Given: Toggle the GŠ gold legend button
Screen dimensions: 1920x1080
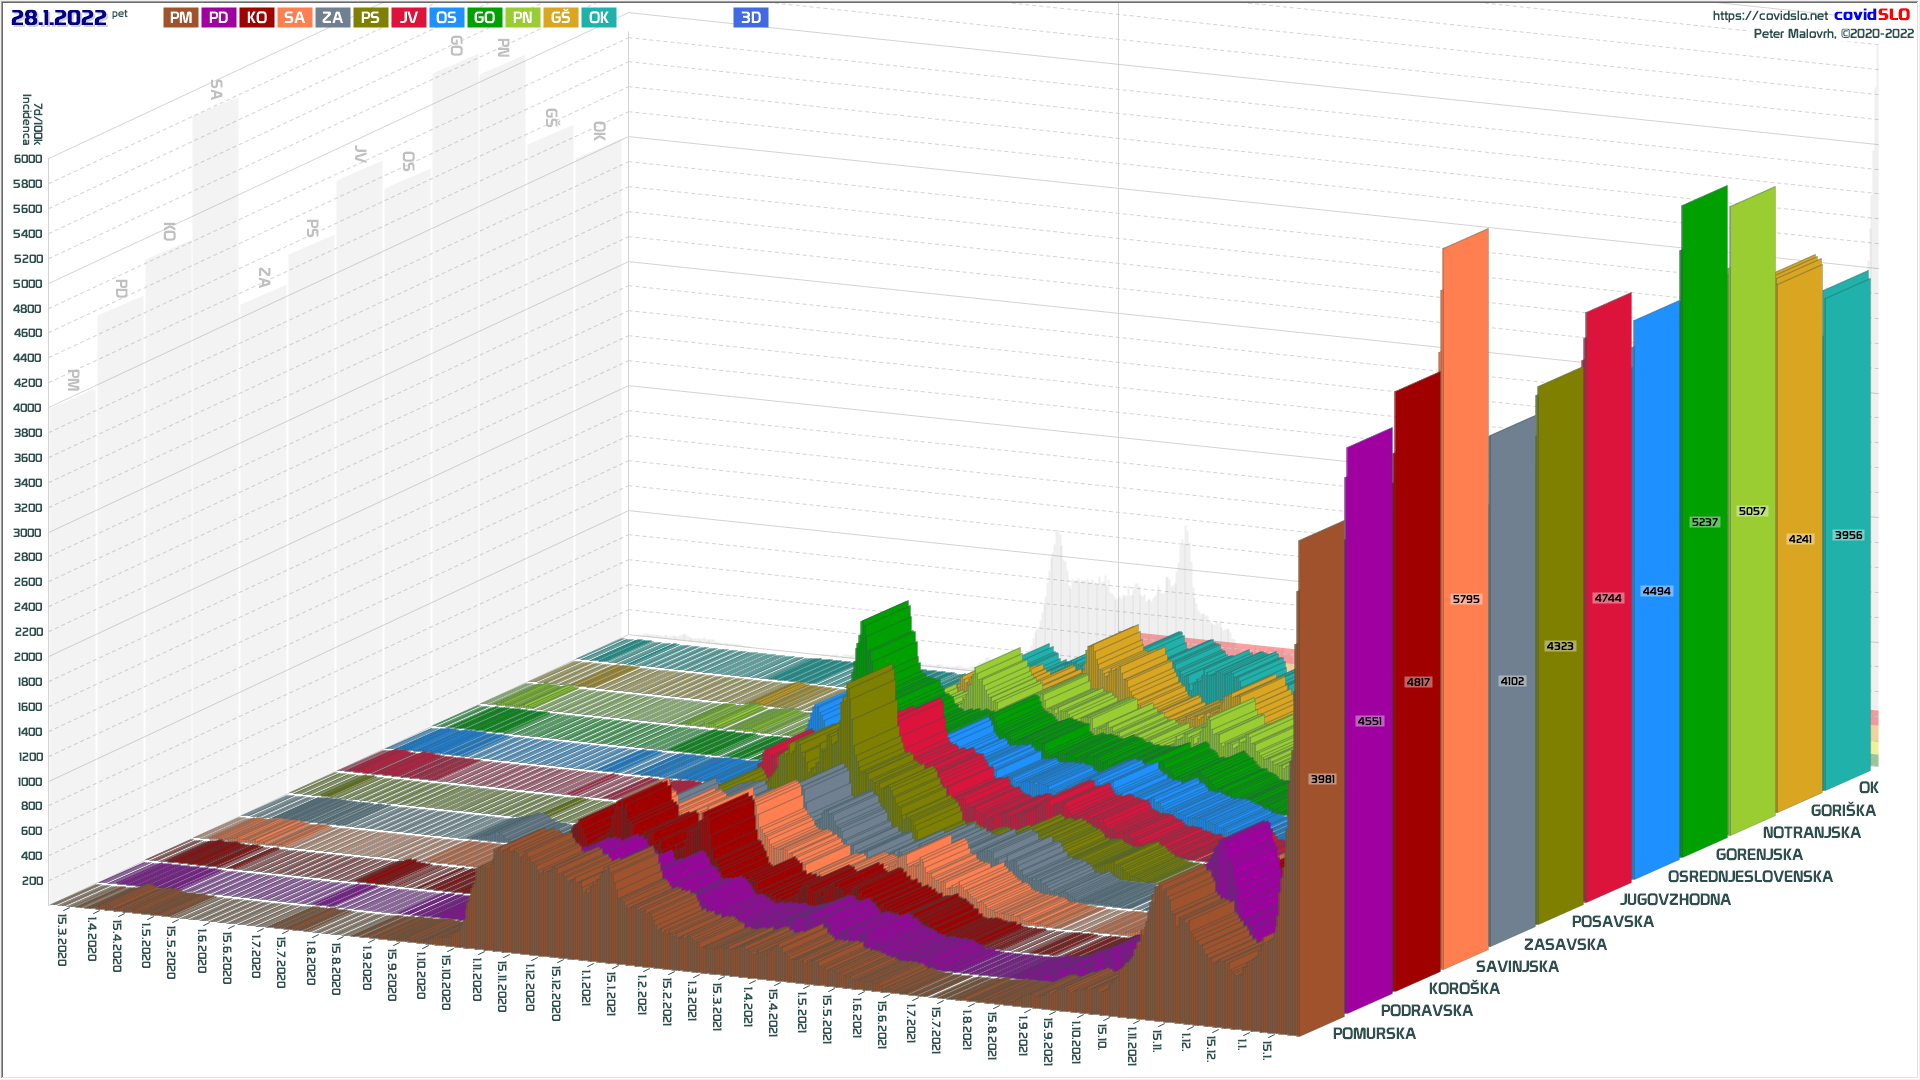Looking at the screenshot, I should coord(560,18).
